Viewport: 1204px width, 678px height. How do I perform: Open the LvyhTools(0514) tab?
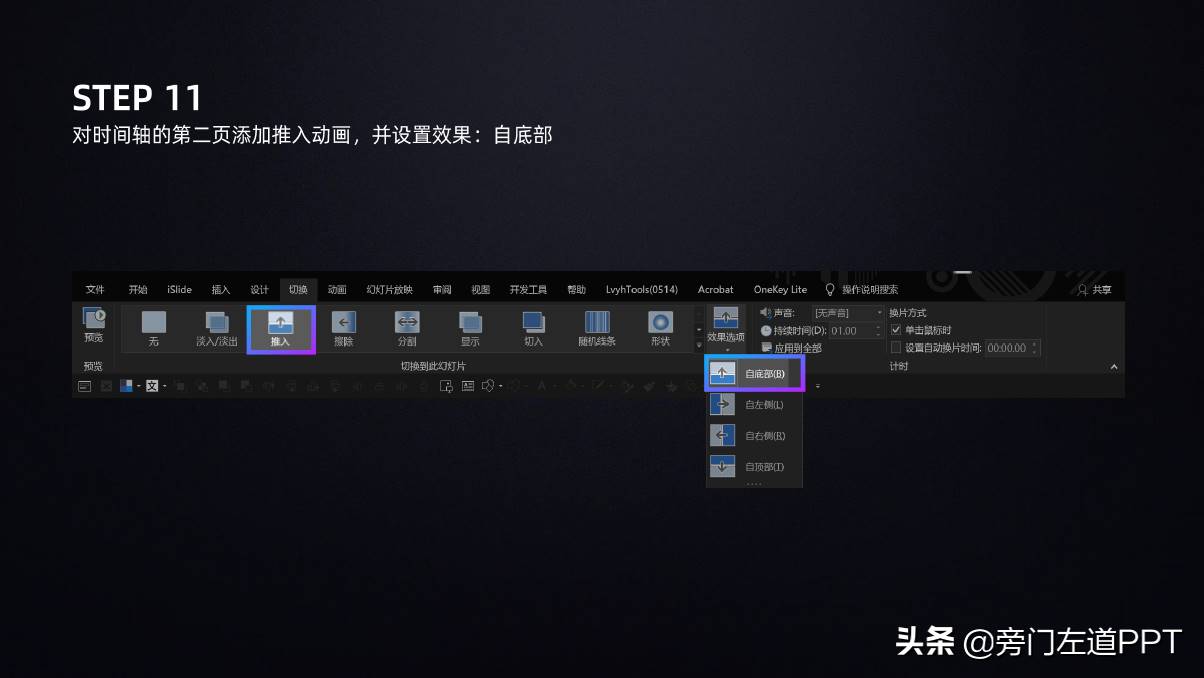click(642, 289)
